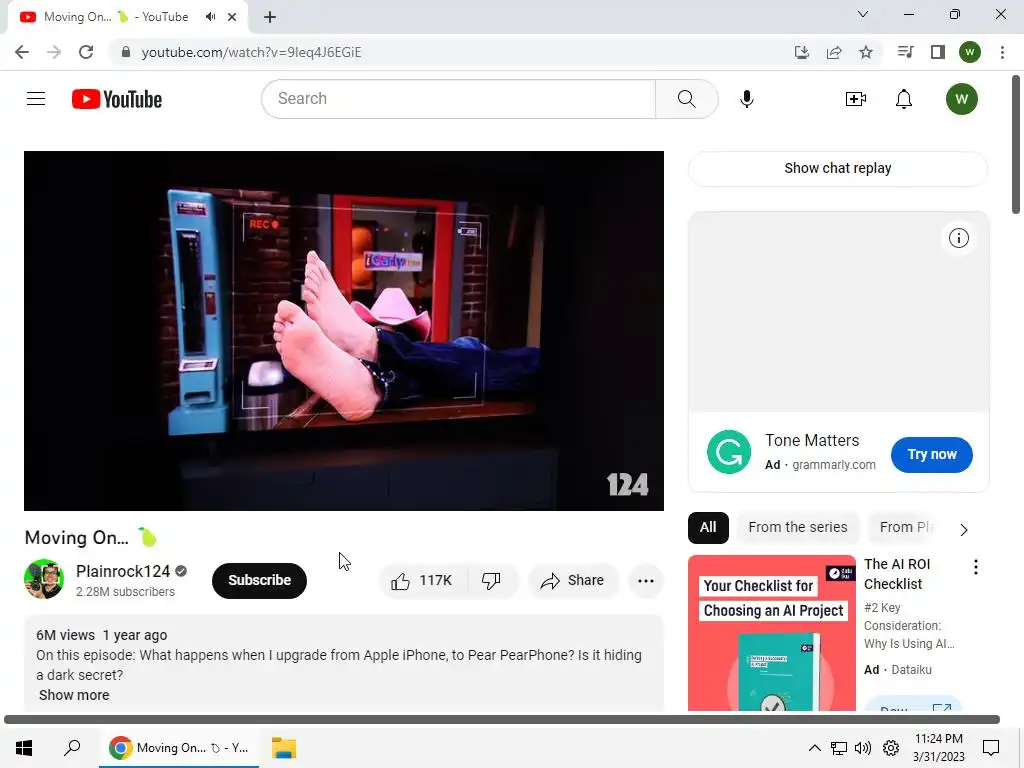
Task: Click Show chat replay
Action: [x=837, y=168]
